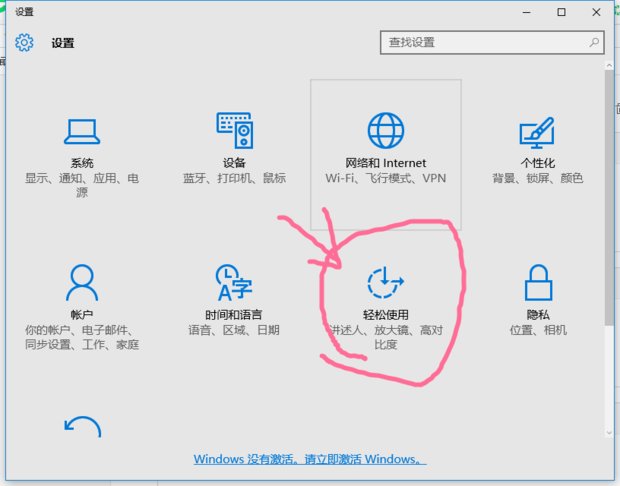Image resolution: width=620 pixels, height=486 pixels.
Task: Minimize the 设置 window
Action: tap(526, 12)
